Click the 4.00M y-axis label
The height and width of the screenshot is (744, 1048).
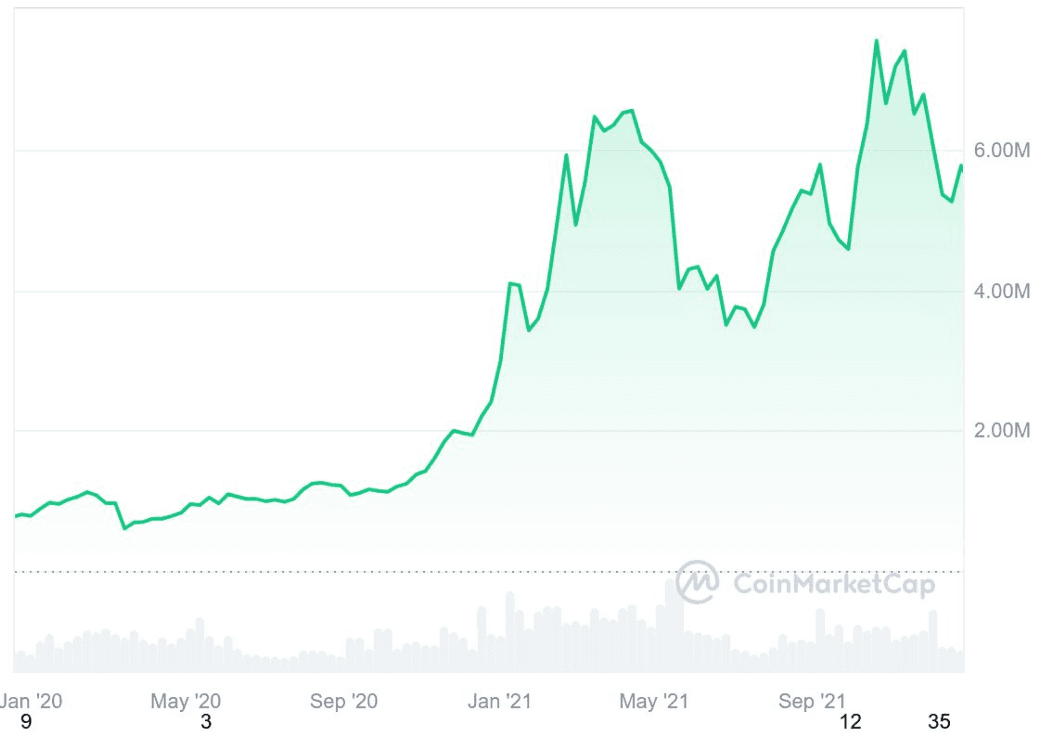[1003, 292]
